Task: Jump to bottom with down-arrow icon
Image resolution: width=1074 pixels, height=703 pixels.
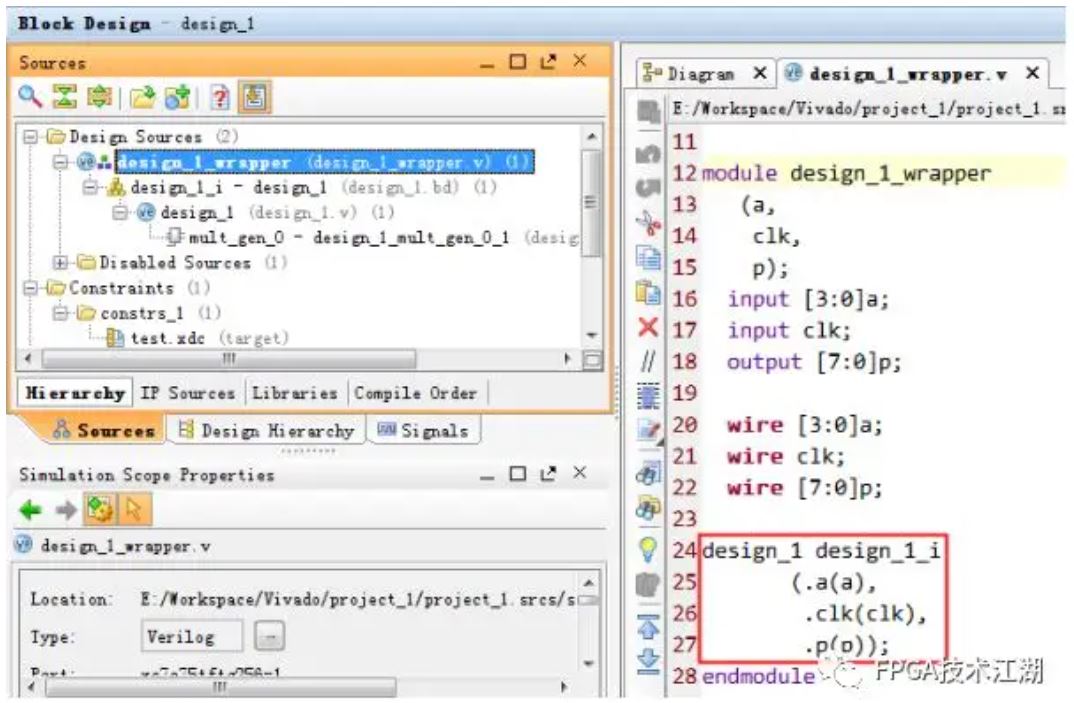Action: 648,661
